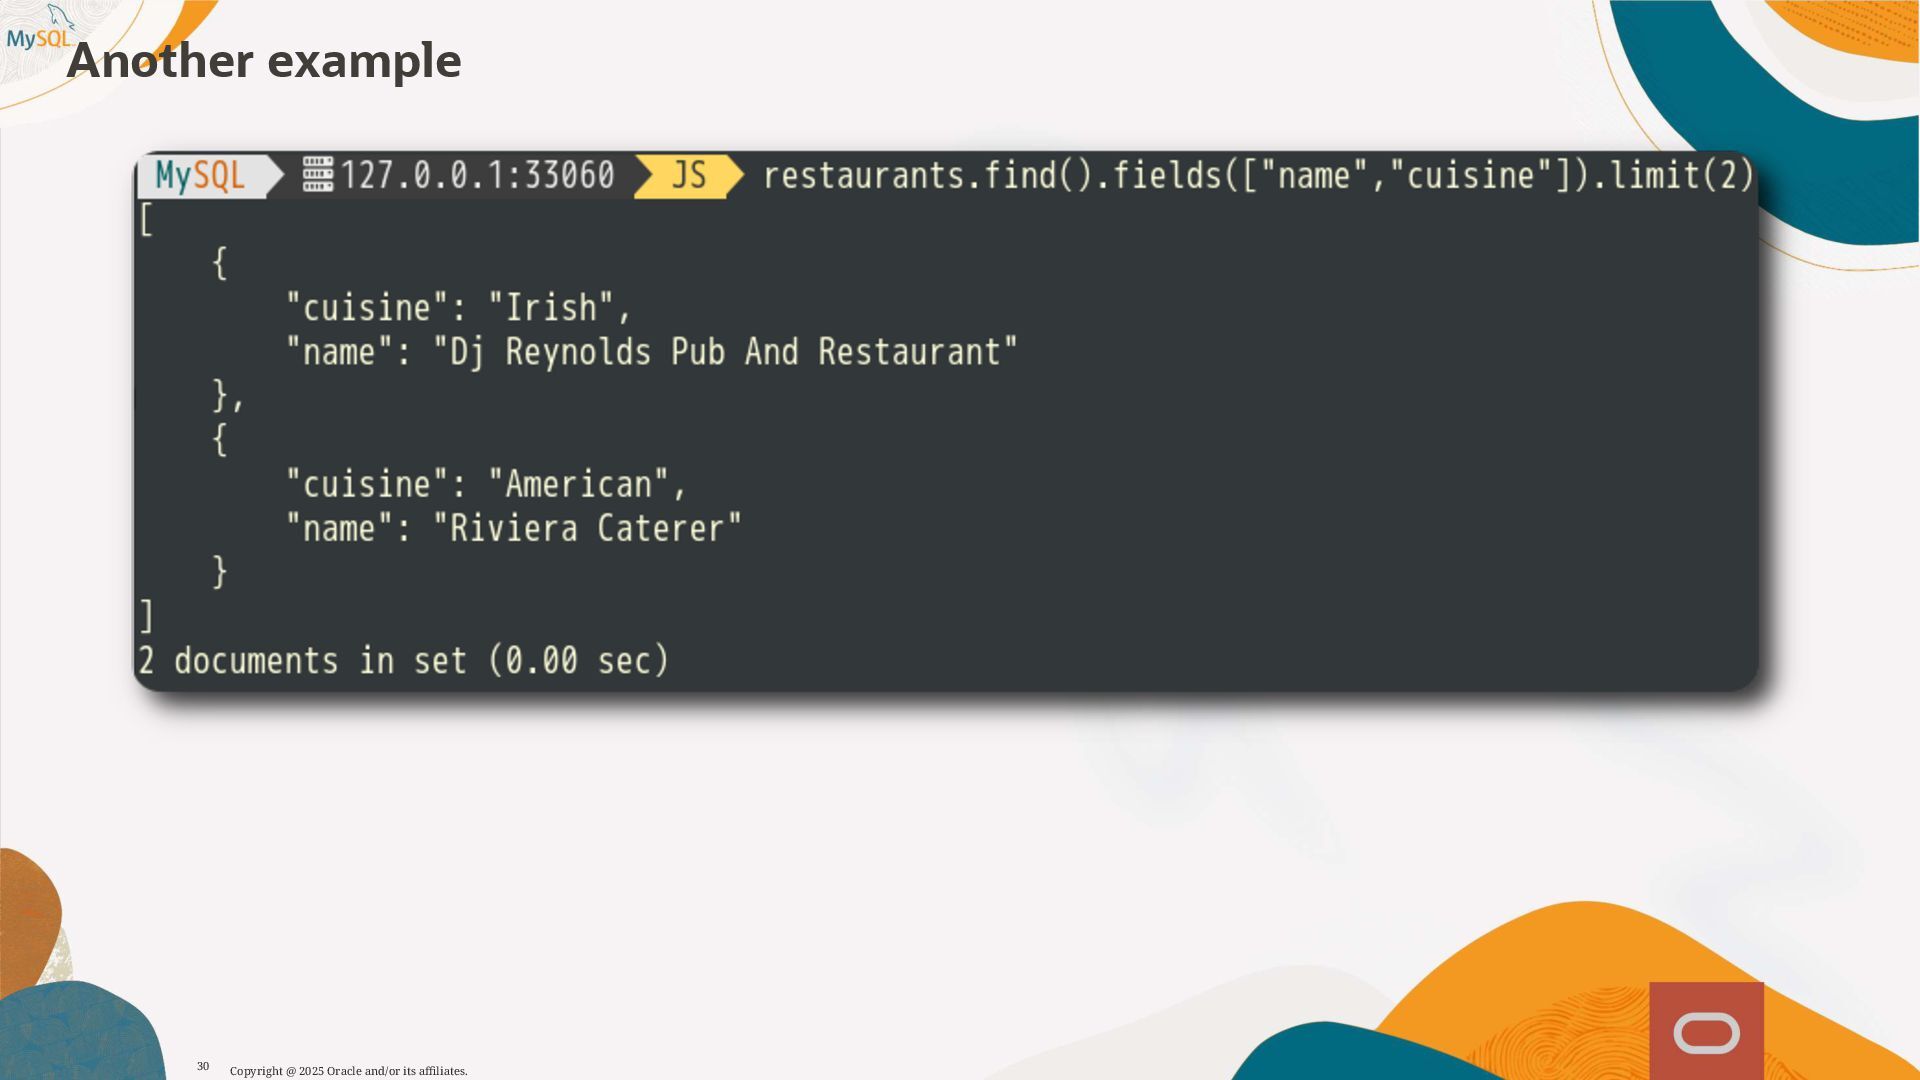The height and width of the screenshot is (1080, 1920).
Task: Click the "American" cuisine value
Action: pos(579,485)
